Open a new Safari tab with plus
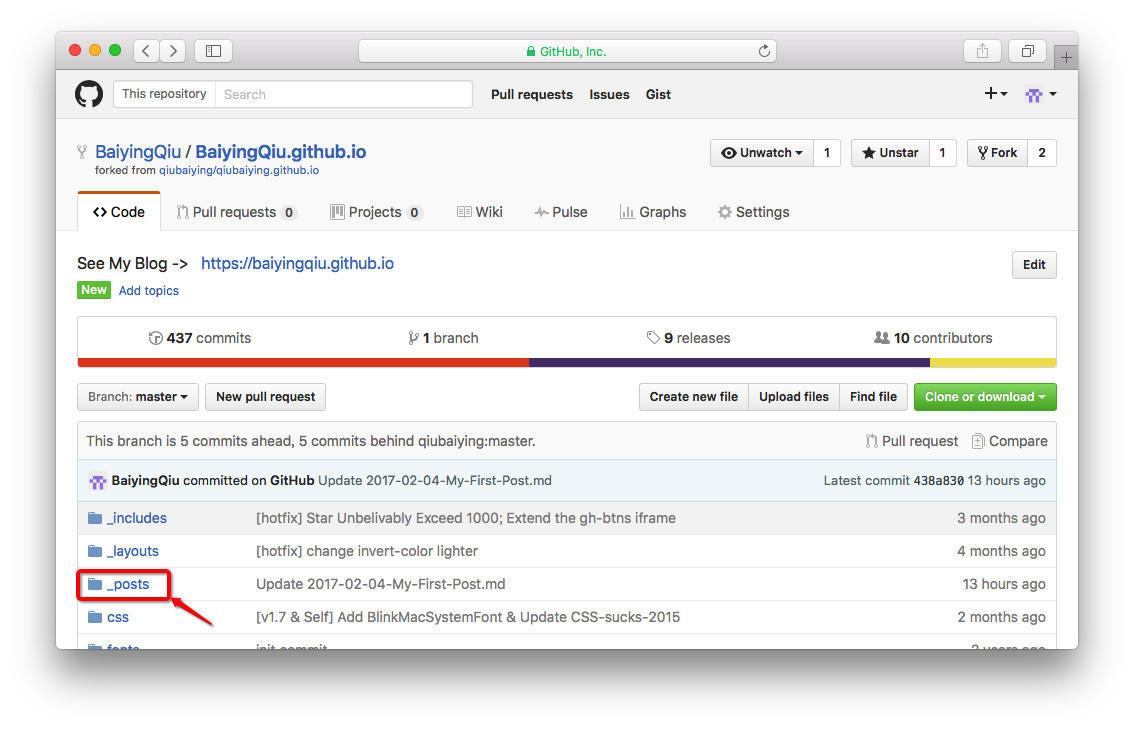 (1066, 58)
